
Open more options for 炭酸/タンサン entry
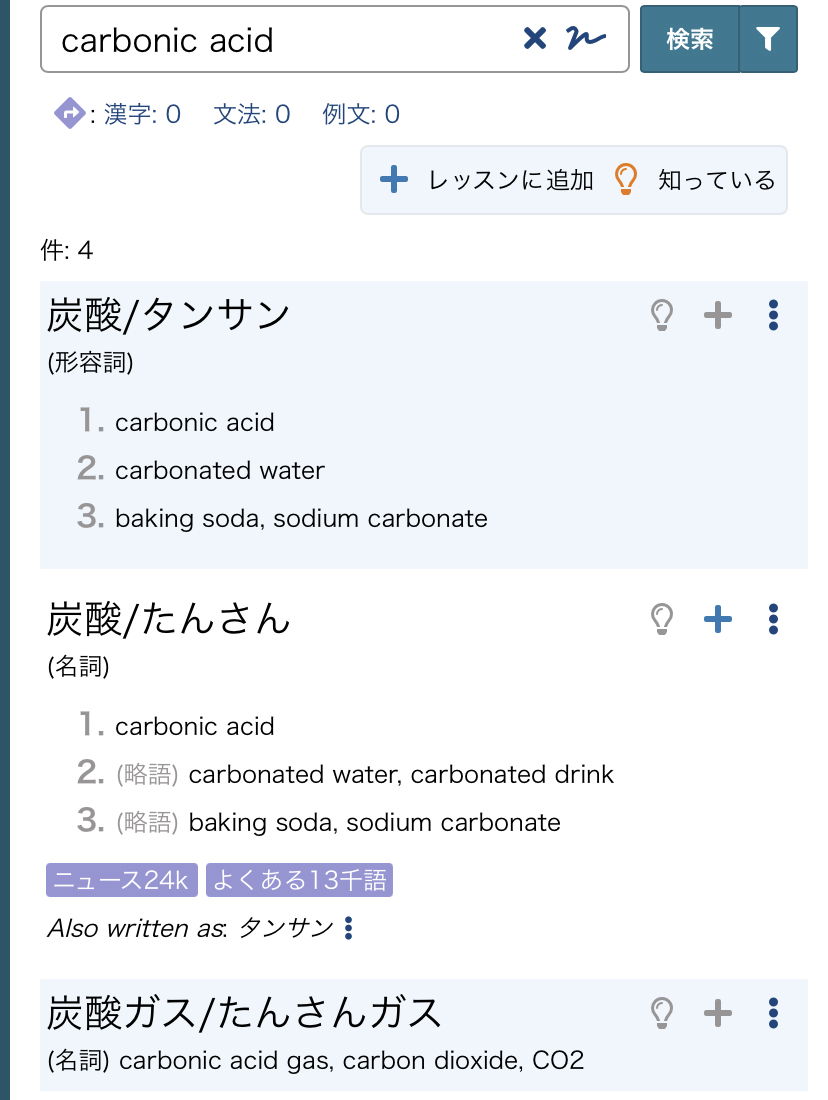click(773, 315)
